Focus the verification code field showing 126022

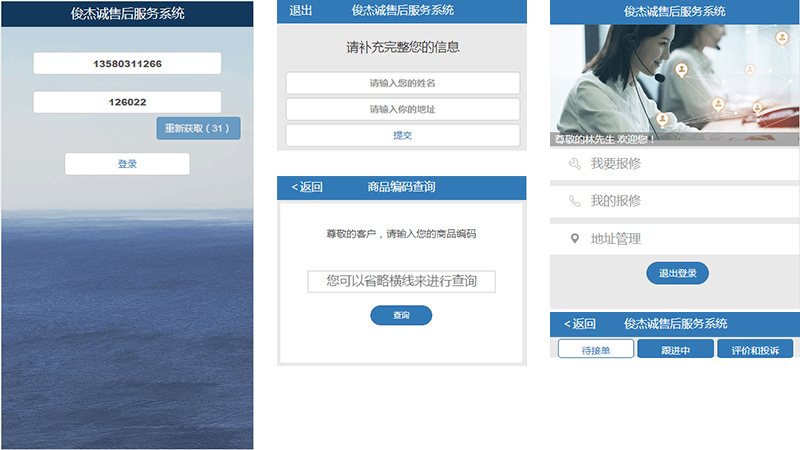(x=127, y=102)
